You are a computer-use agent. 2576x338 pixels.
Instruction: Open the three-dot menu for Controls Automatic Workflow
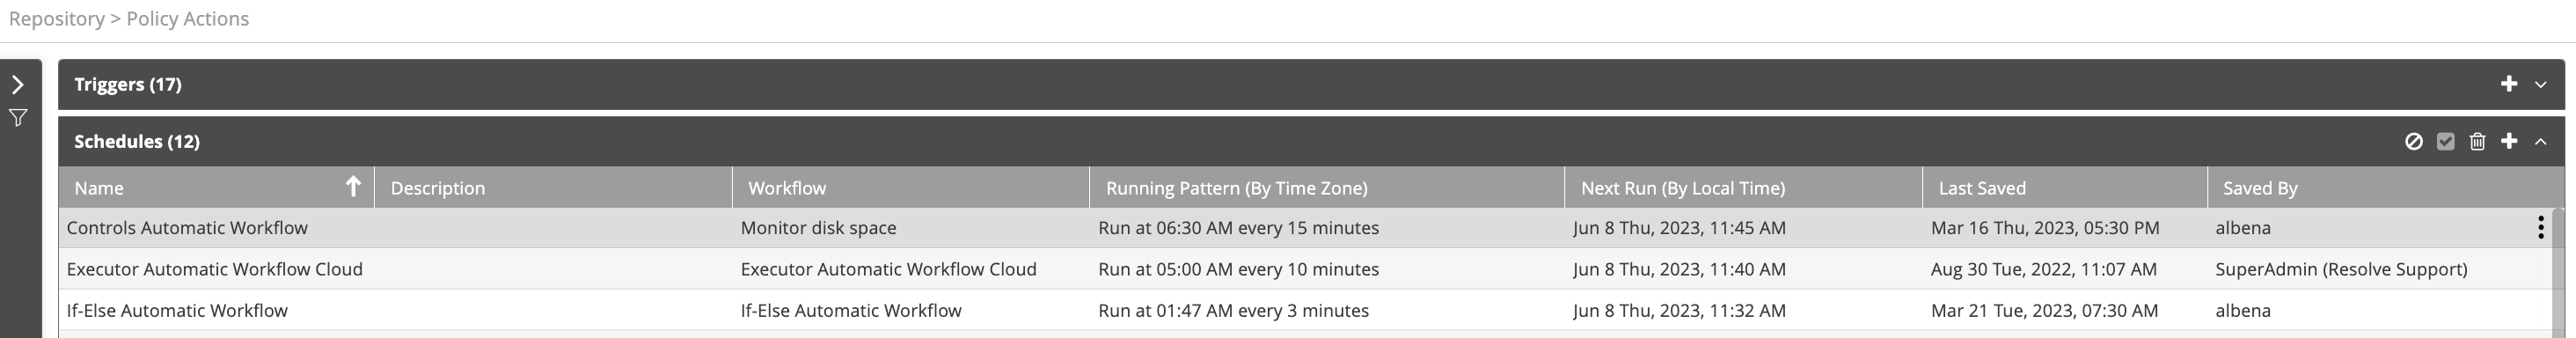coord(2541,227)
